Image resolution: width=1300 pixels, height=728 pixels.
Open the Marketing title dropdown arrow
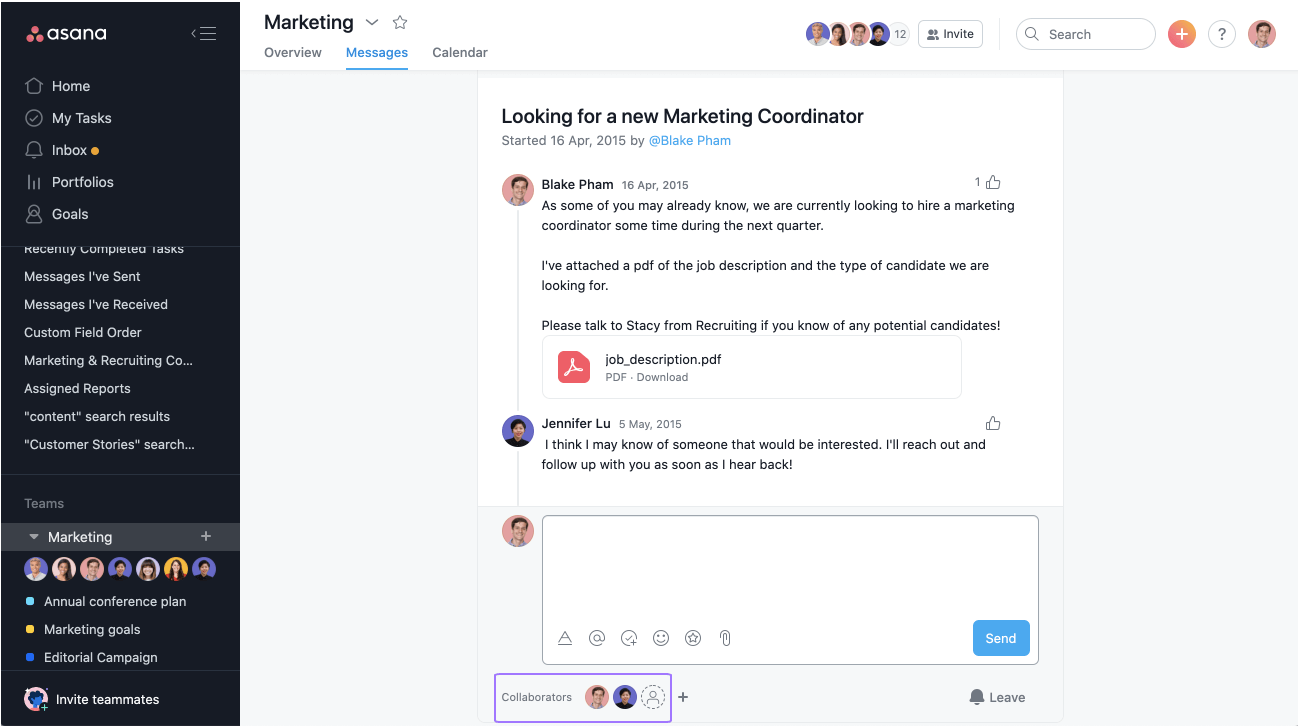click(372, 22)
